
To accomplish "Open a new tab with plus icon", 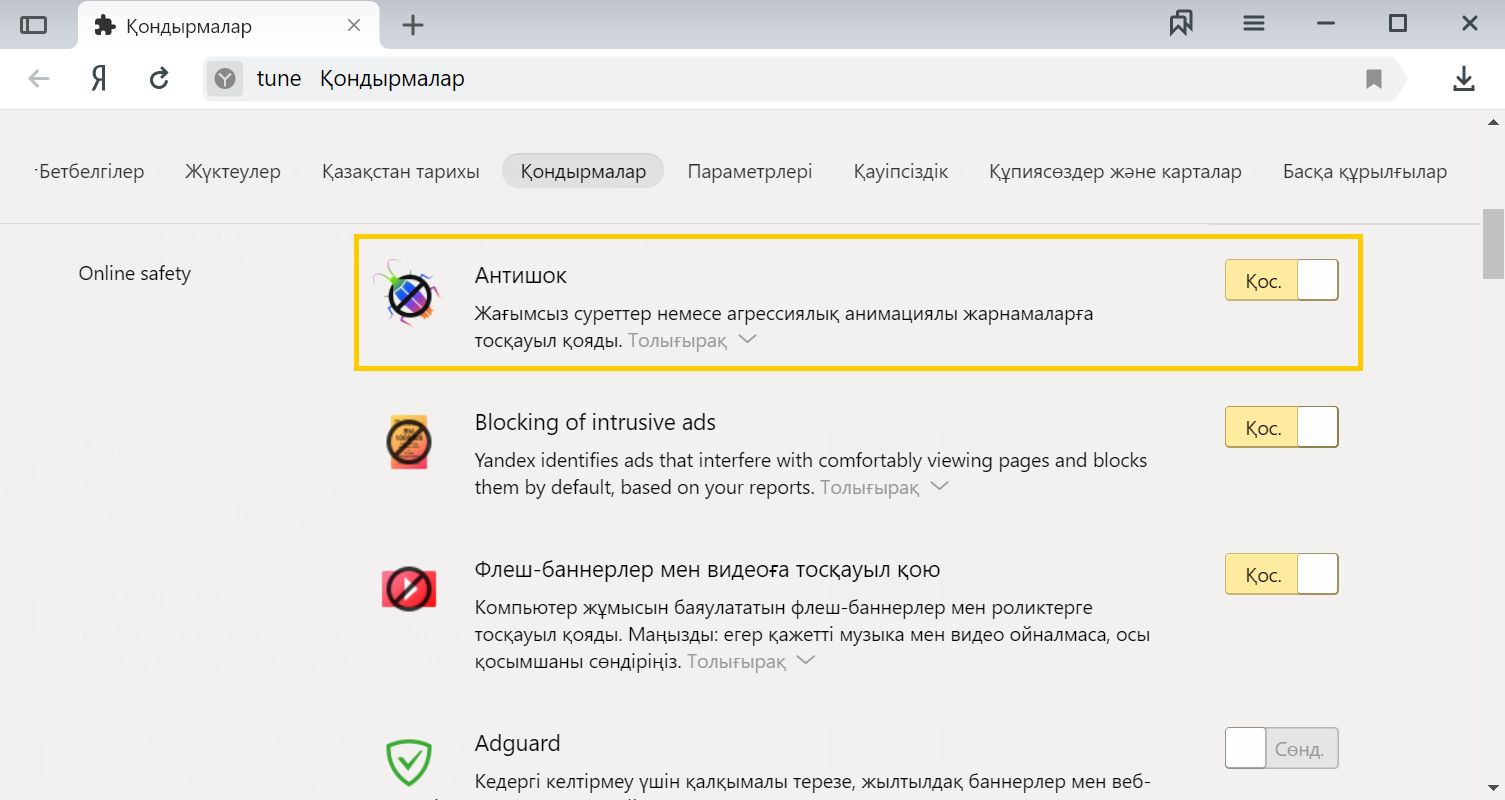I will coord(413,26).
